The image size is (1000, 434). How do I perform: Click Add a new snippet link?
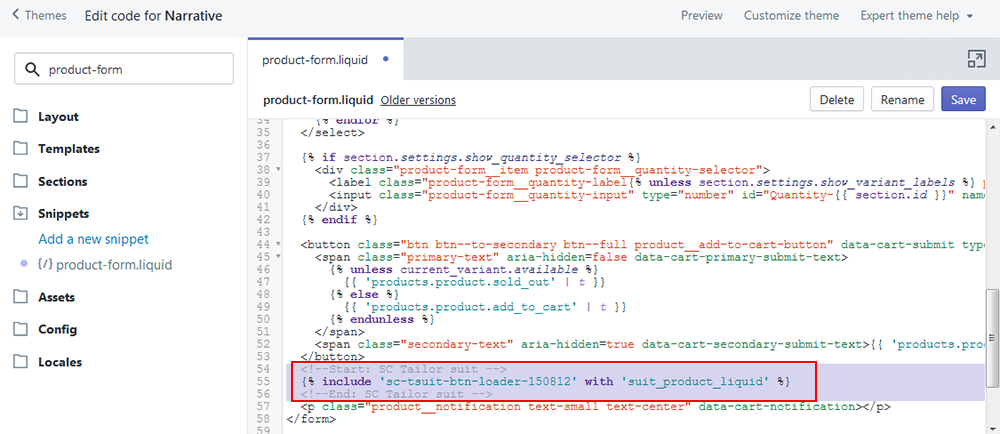click(93, 239)
